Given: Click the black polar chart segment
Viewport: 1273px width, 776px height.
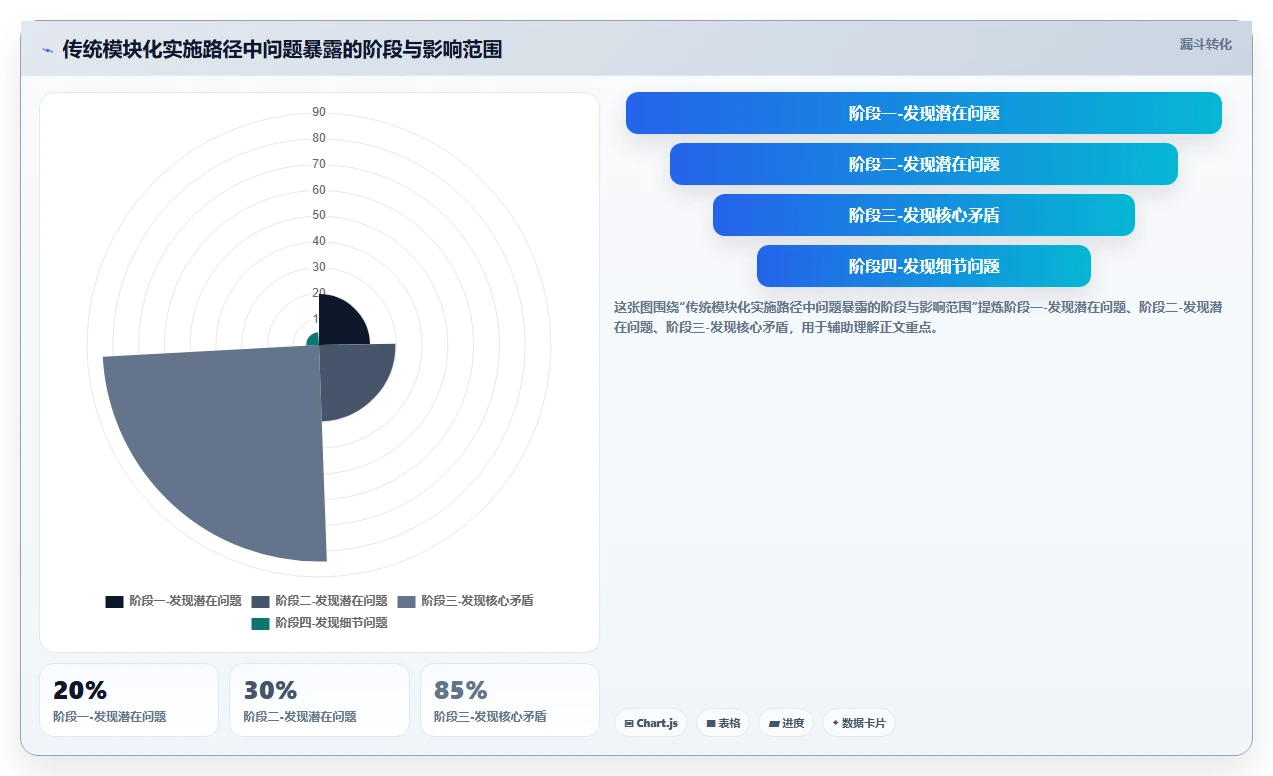Looking at the screenshot, I should pyautogui.click(x=340, y=323).
